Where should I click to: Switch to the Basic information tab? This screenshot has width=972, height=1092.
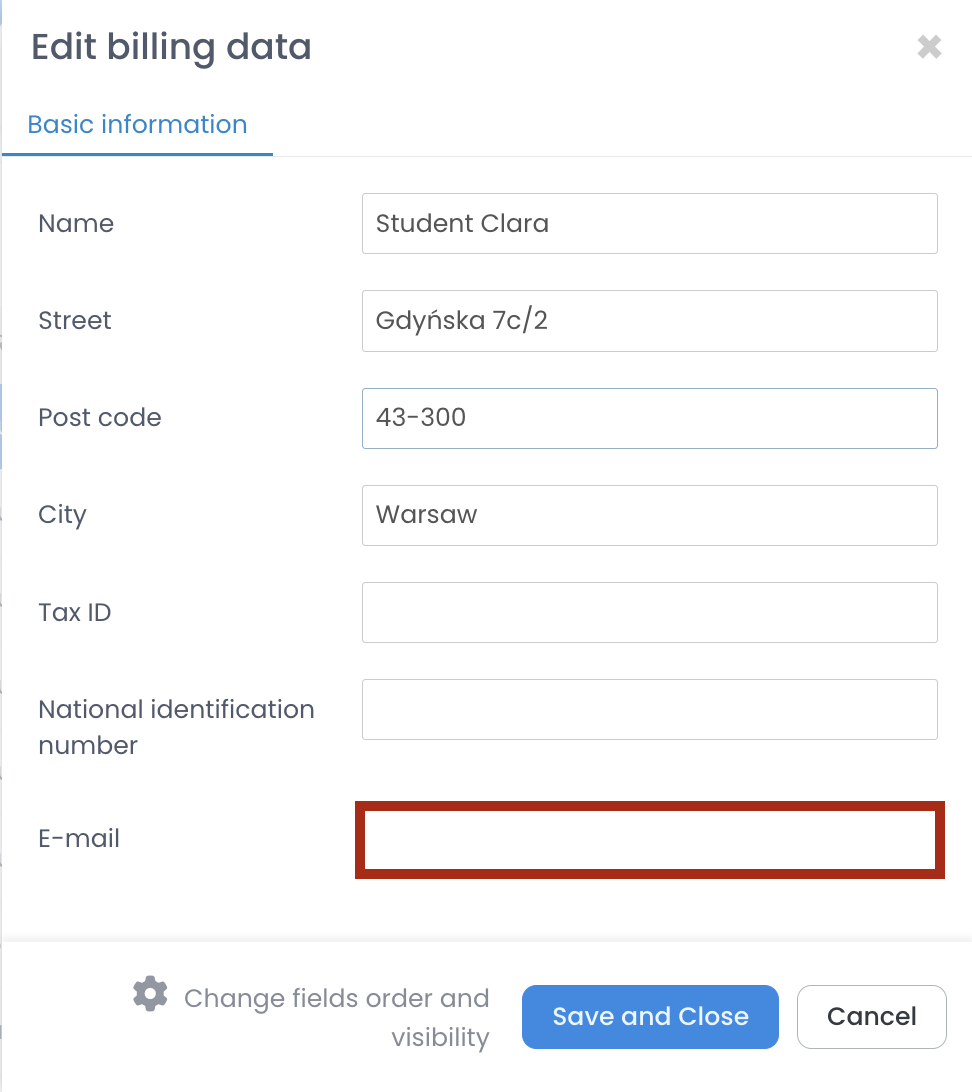[x=137, y=125]
